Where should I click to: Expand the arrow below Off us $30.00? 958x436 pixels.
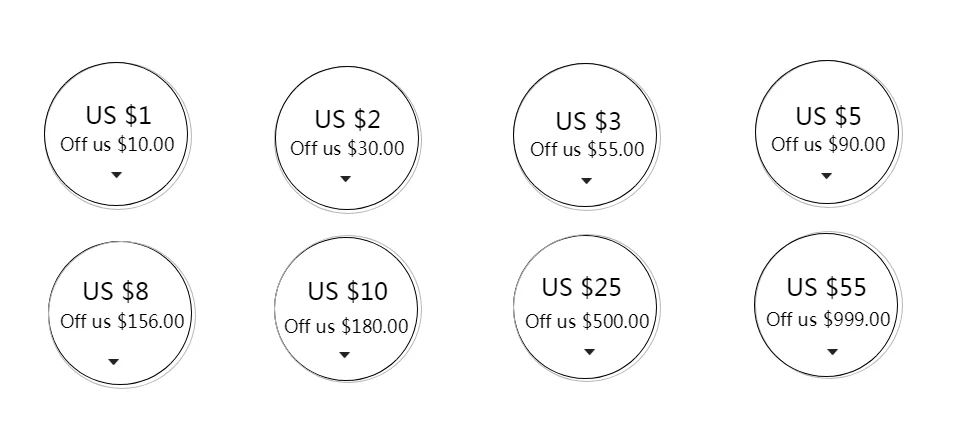(345, 179)
